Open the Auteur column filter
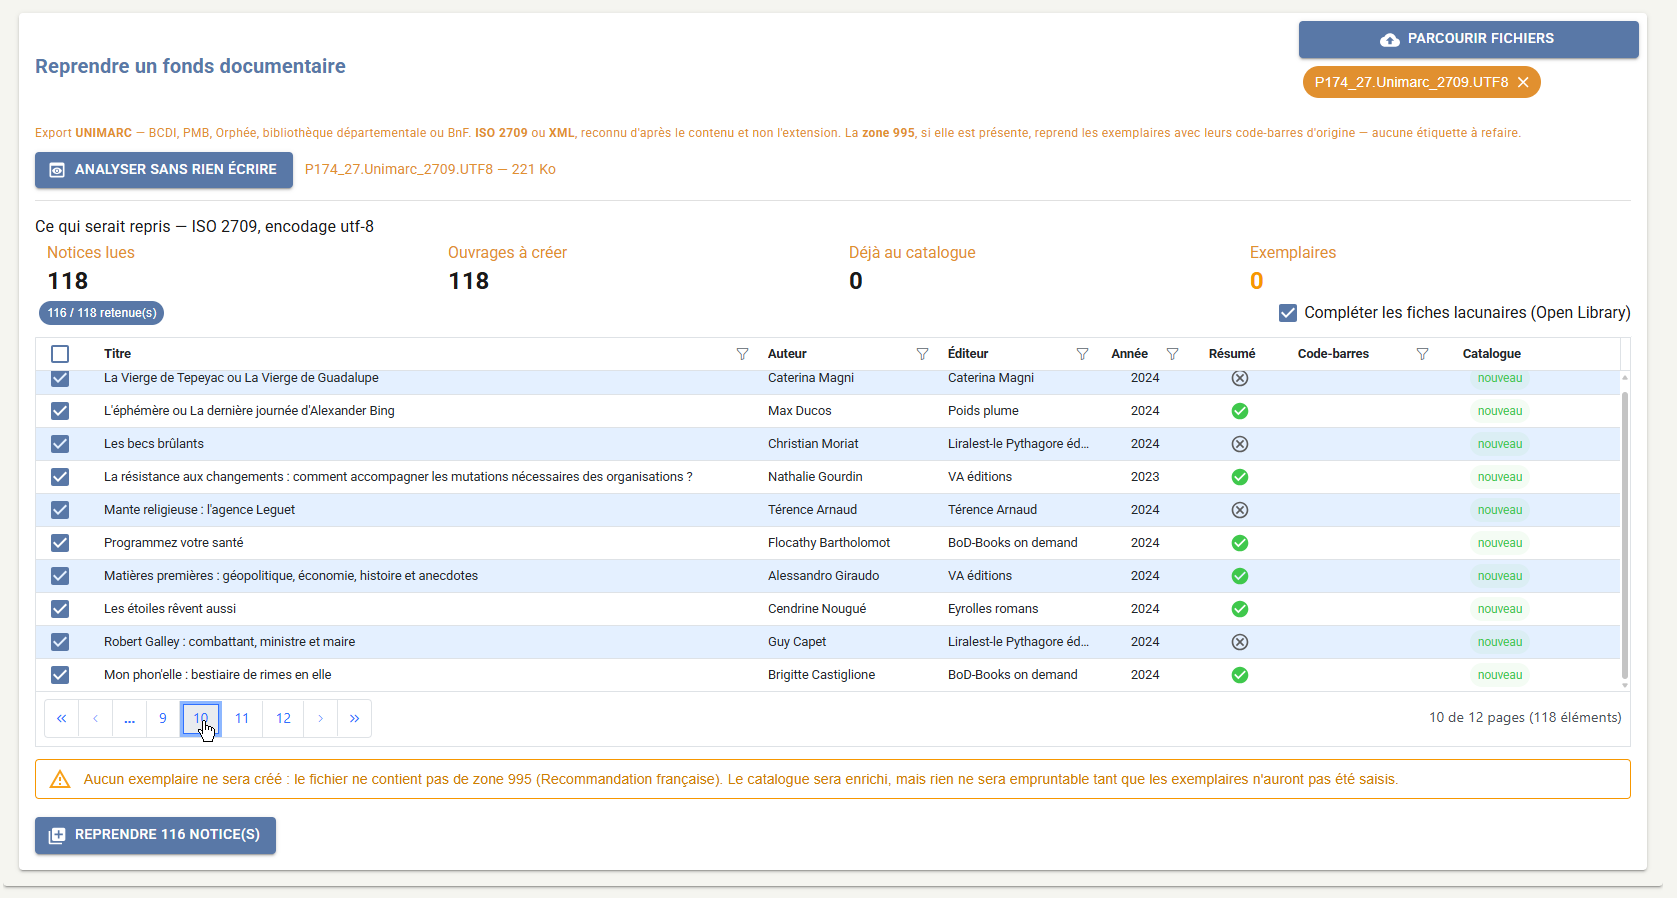The height and width of the screenshot is (898, 1677). click(922, 354)
